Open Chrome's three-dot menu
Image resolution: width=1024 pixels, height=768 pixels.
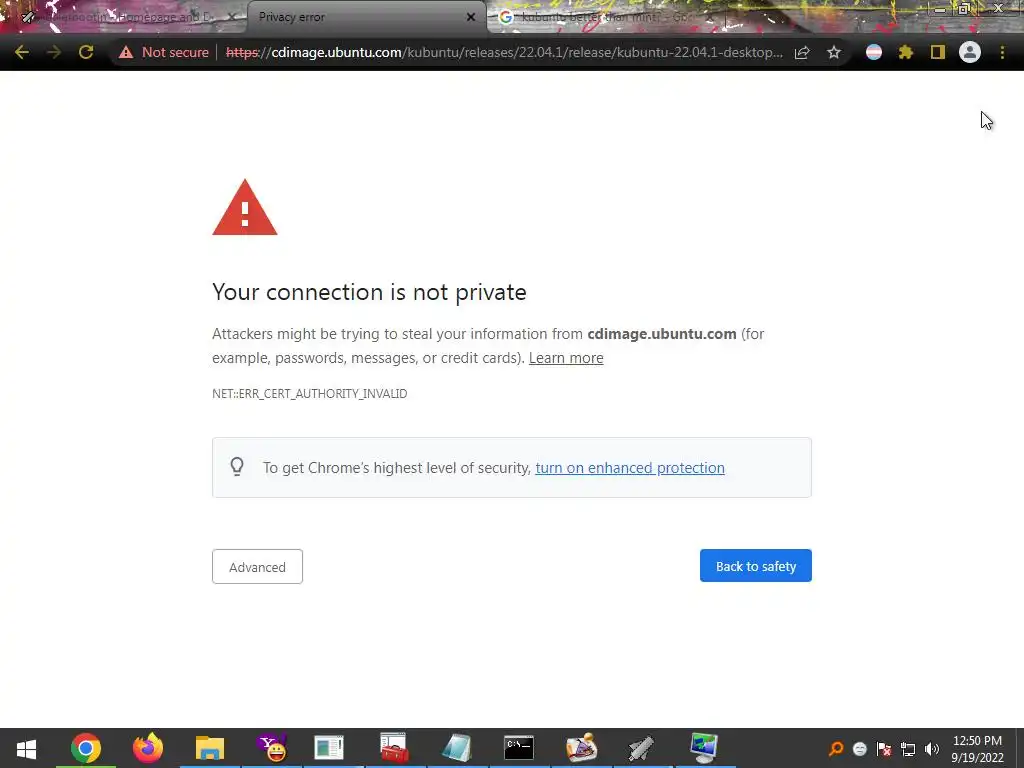click(x=1002, y=52)
